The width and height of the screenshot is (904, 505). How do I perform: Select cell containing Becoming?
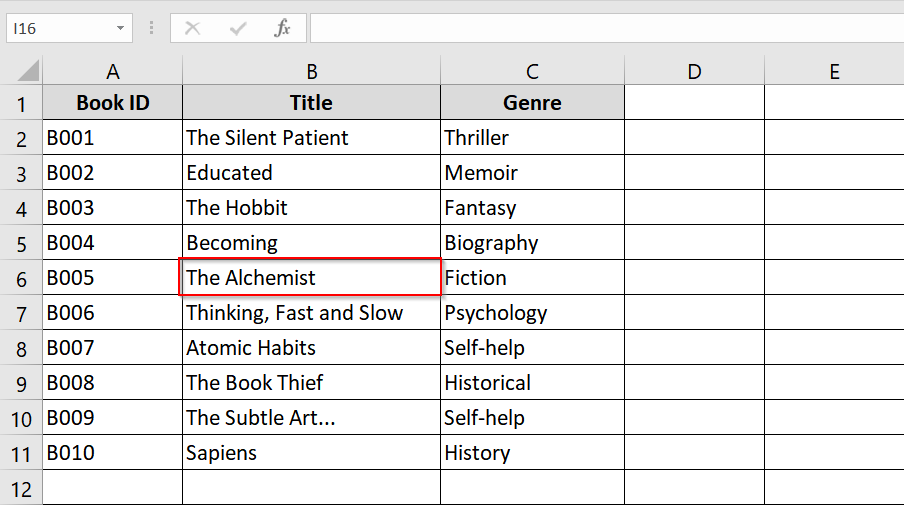[311, 243]
